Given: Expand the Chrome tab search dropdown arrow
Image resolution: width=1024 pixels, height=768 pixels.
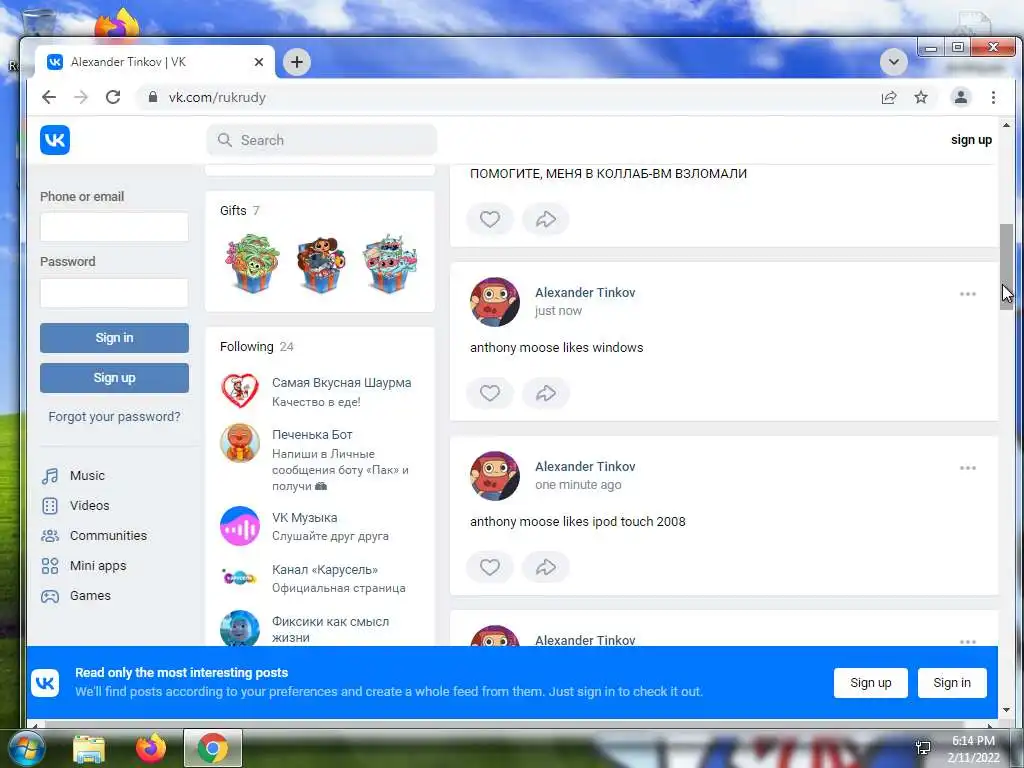Looking at the screenshot, I should point(893,62).
